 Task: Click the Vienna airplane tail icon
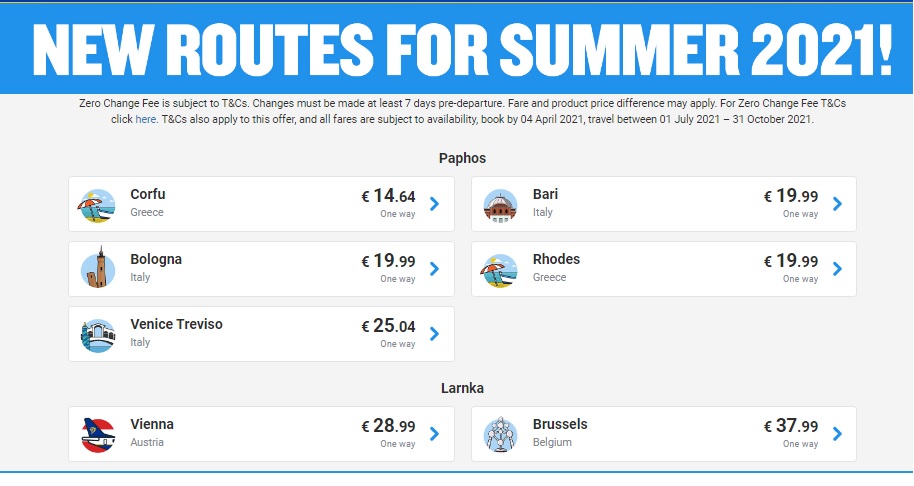pyautogui.click(x=98, y=435)
